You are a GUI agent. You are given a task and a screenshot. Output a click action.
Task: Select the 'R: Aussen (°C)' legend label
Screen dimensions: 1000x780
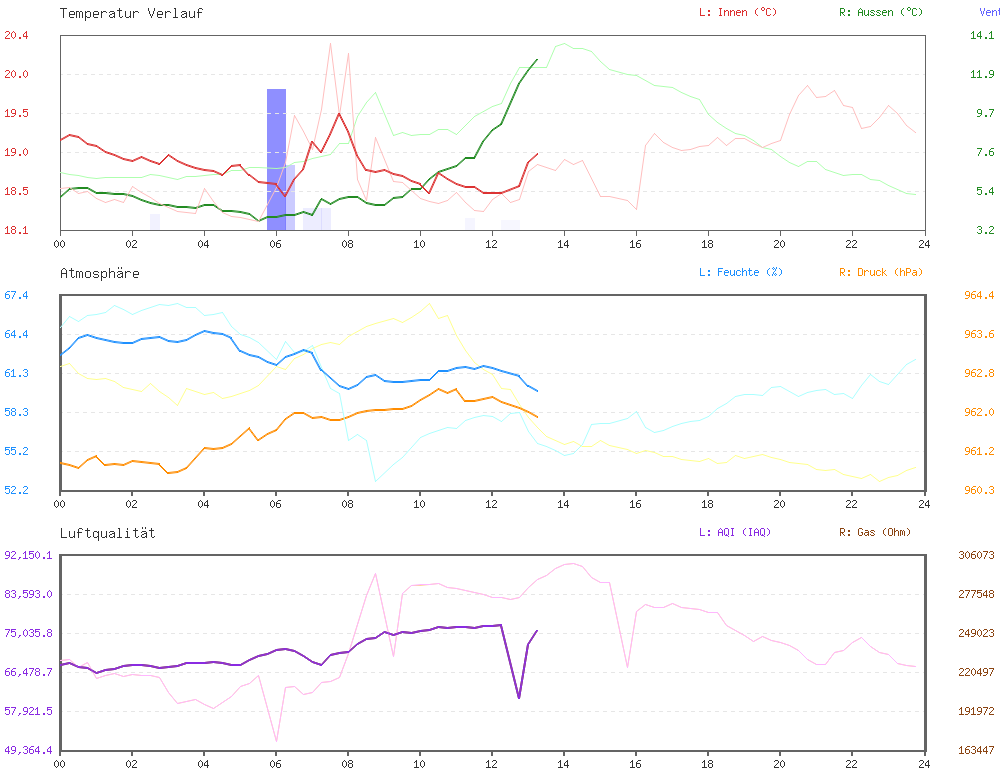click(x=879, y=12)
